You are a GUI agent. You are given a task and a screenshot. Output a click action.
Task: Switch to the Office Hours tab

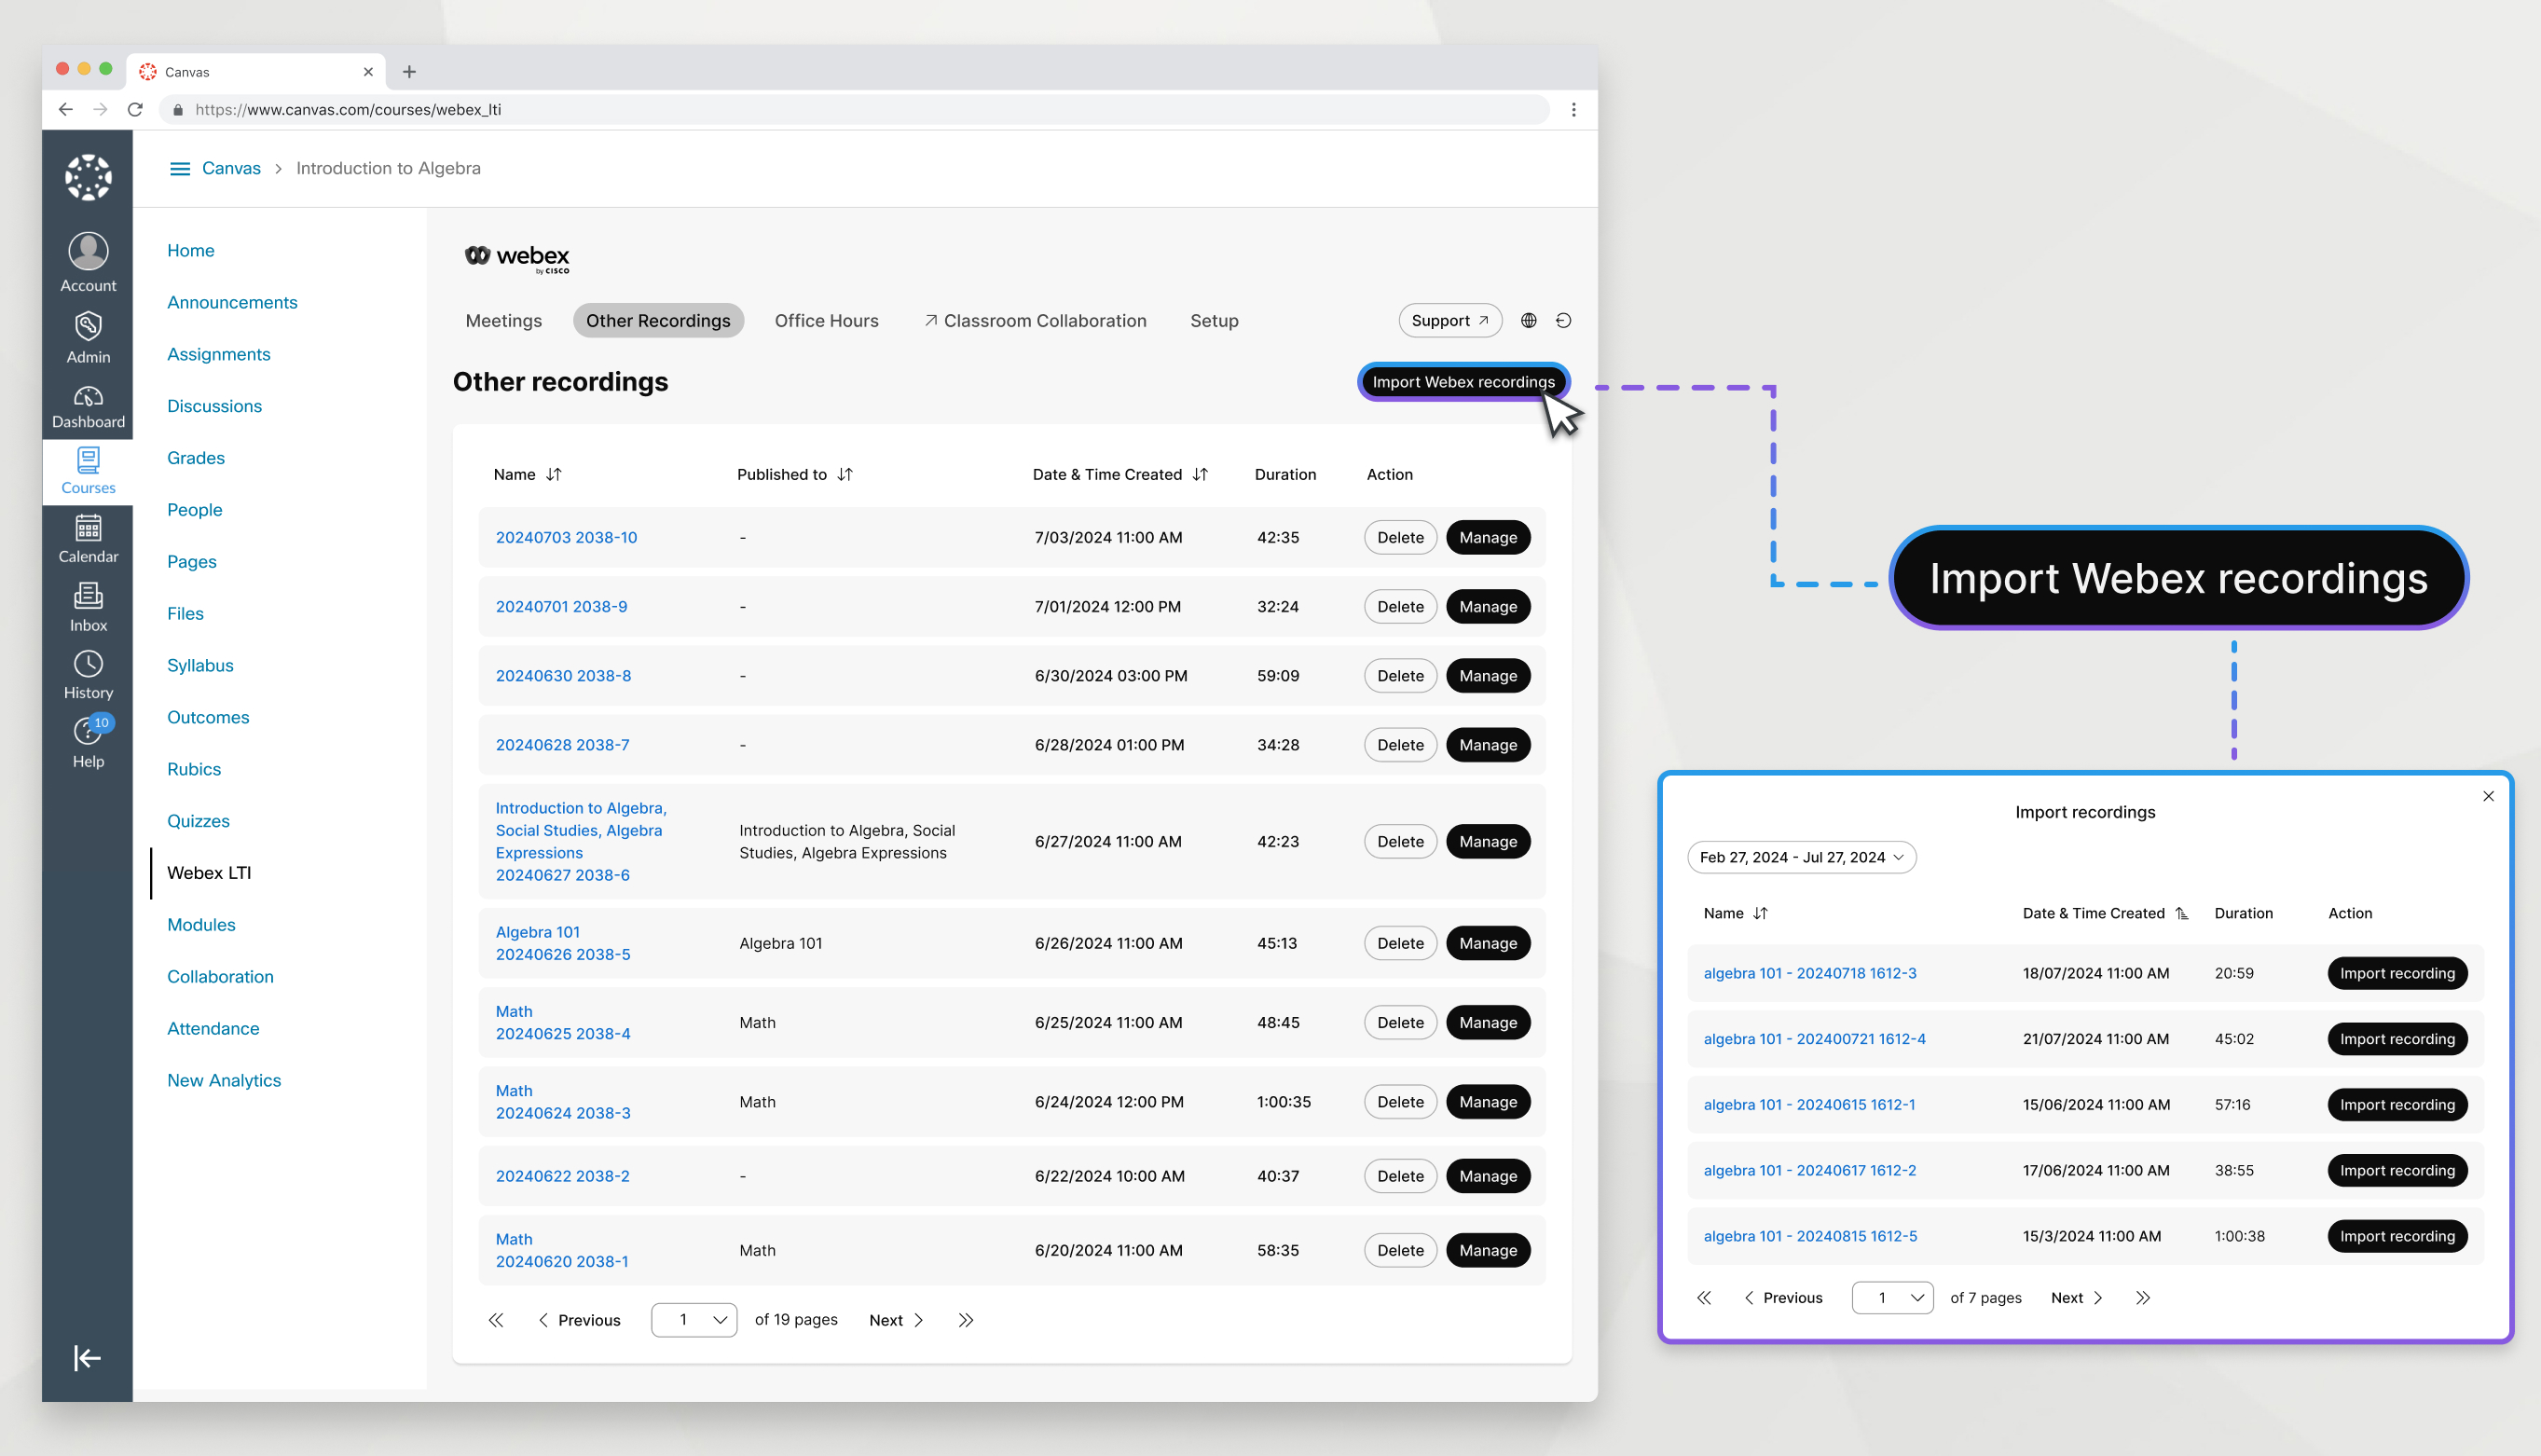tap(826, 320)
